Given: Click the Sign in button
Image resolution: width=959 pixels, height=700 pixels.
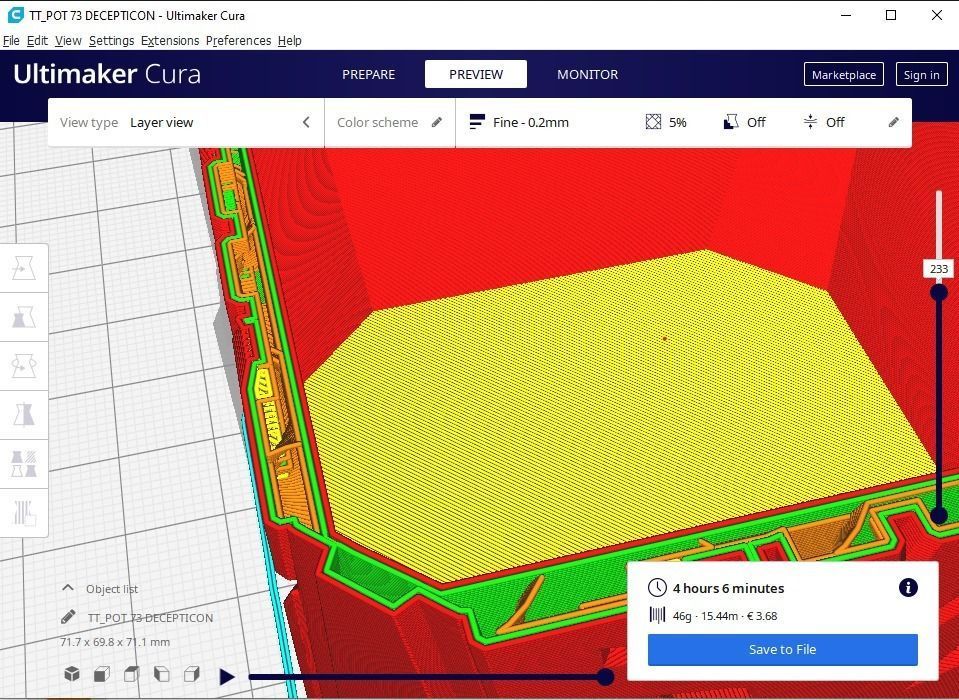Looking at the screenshot, I should (x=921, y=75).
